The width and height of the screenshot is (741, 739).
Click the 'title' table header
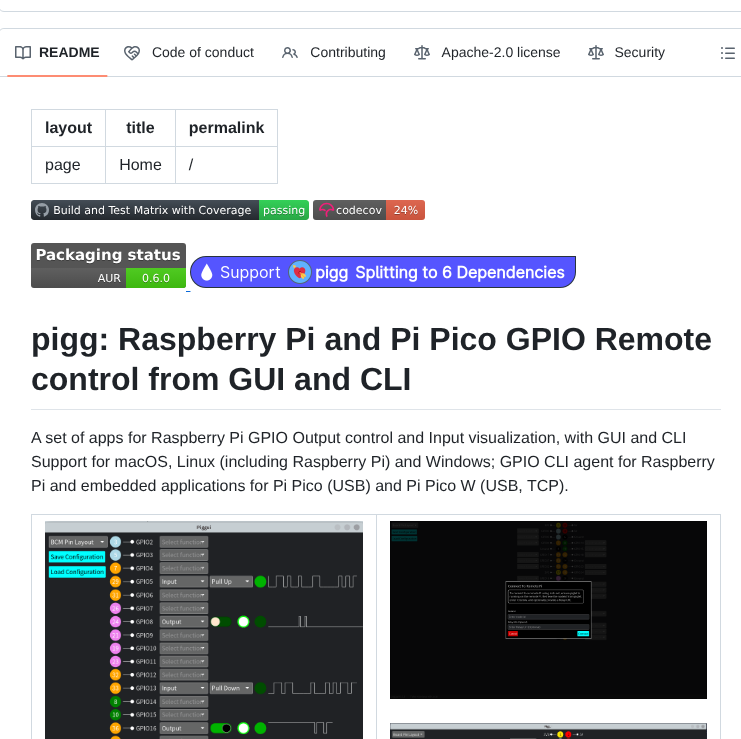(140, 128)
